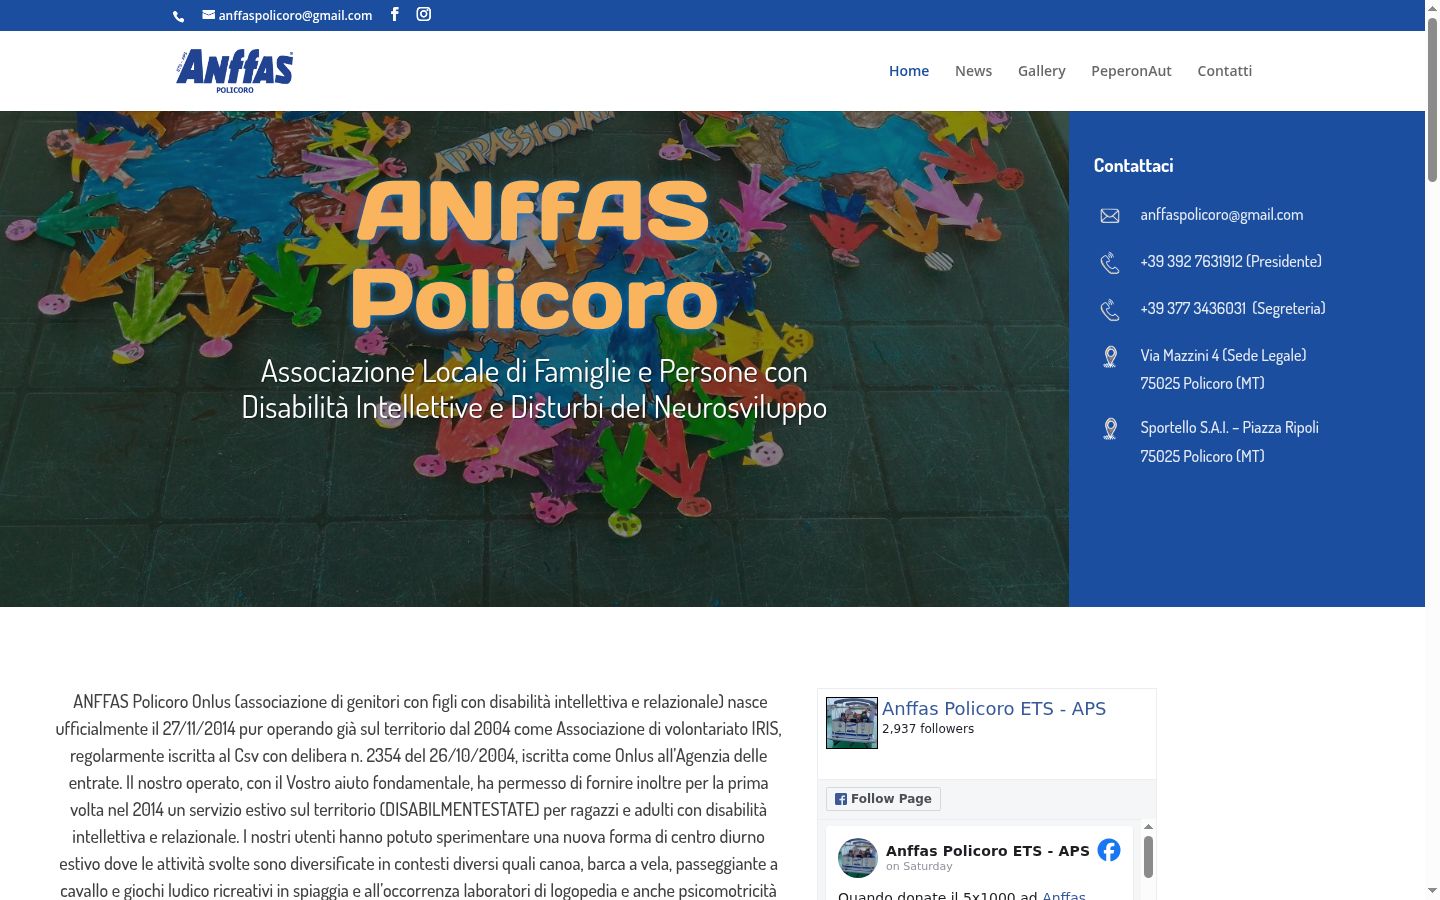Open the Instagram icon in top bar
This screenshot has height=900, width=1440.
click(x=424, y=14)
